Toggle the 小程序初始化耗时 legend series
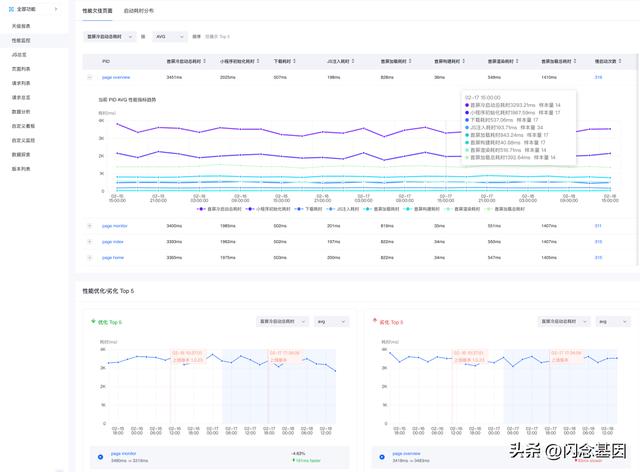 click(268, 209)
